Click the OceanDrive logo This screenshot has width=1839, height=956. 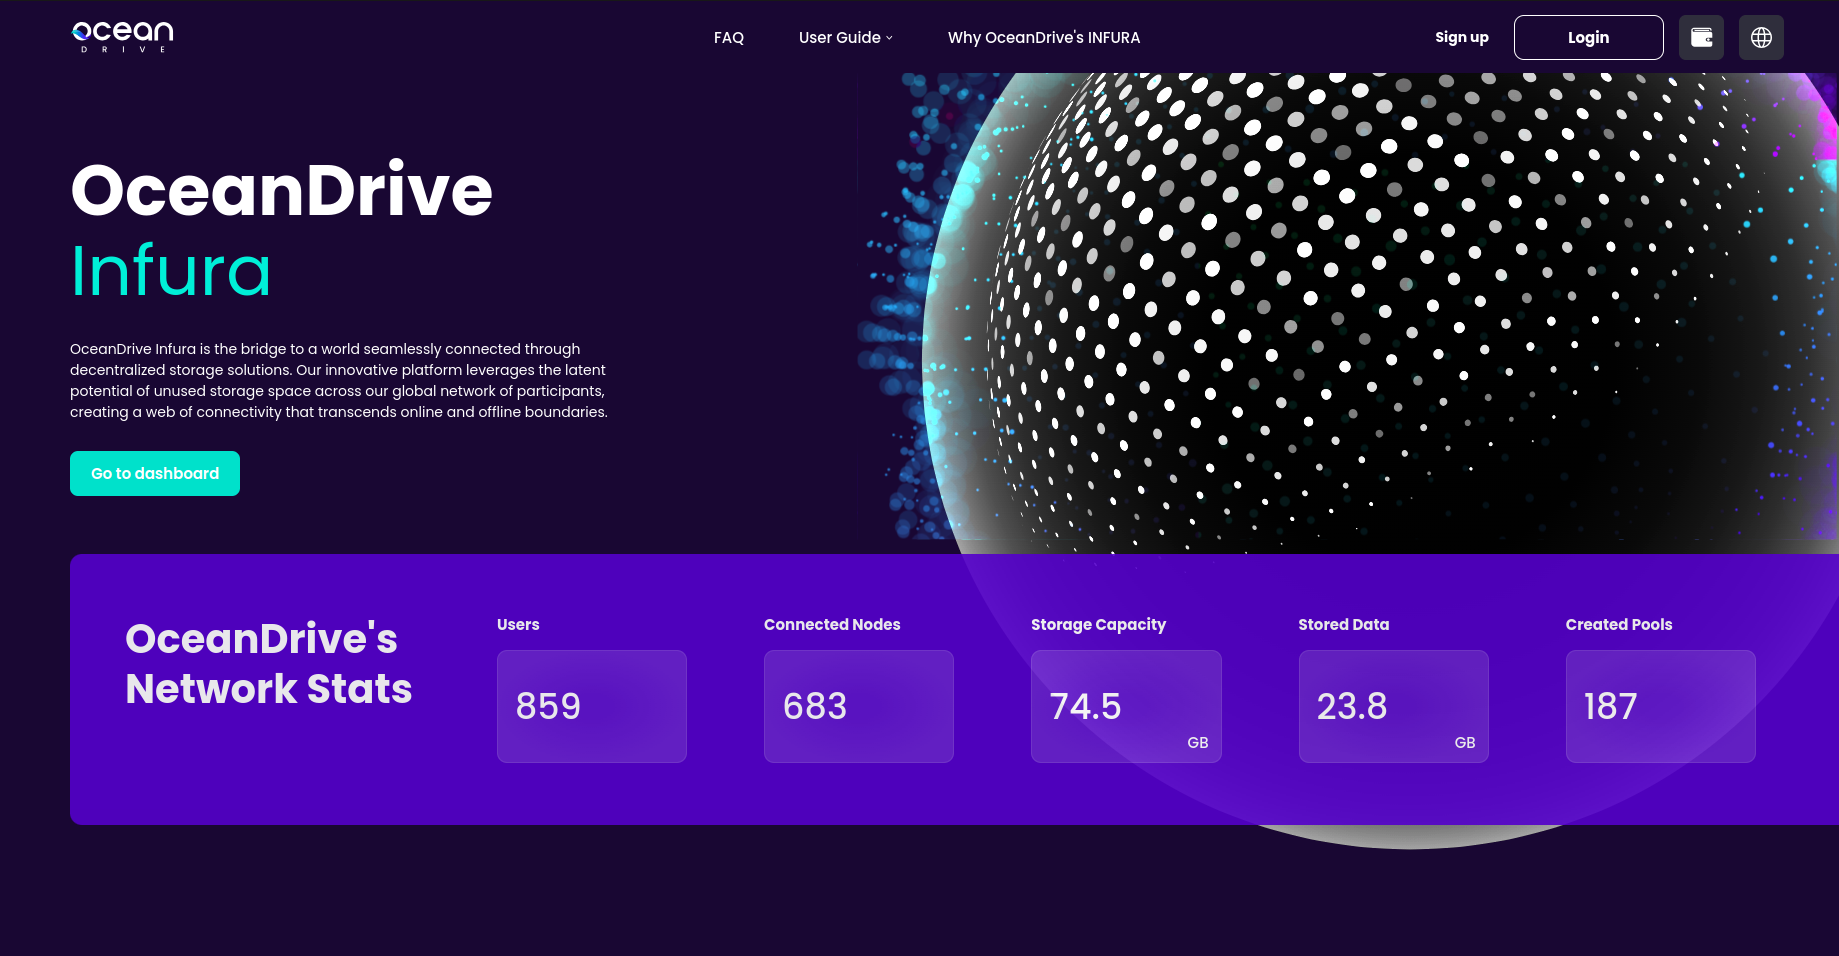coord(123,37)
